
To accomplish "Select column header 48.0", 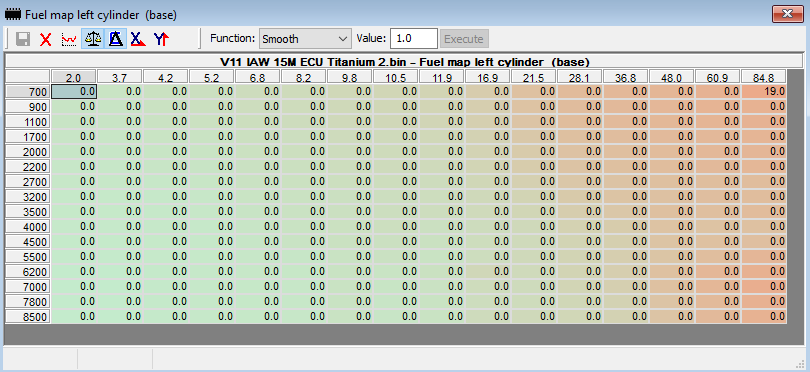I will pos(671,77).
